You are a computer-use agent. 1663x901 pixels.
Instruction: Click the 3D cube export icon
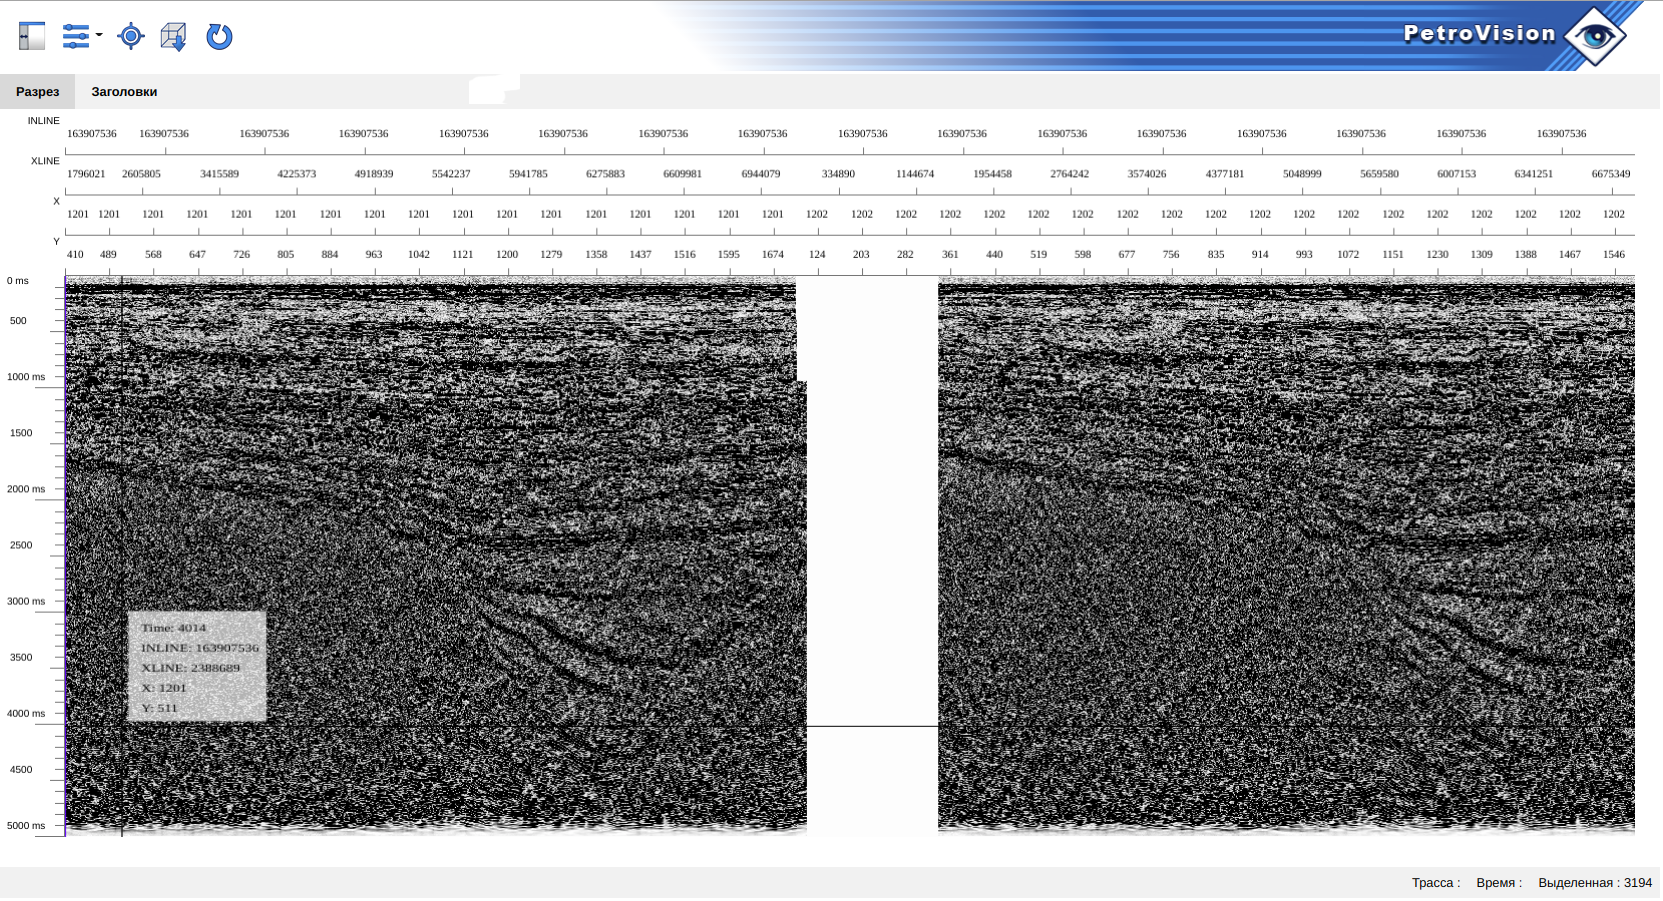(173, 37)
